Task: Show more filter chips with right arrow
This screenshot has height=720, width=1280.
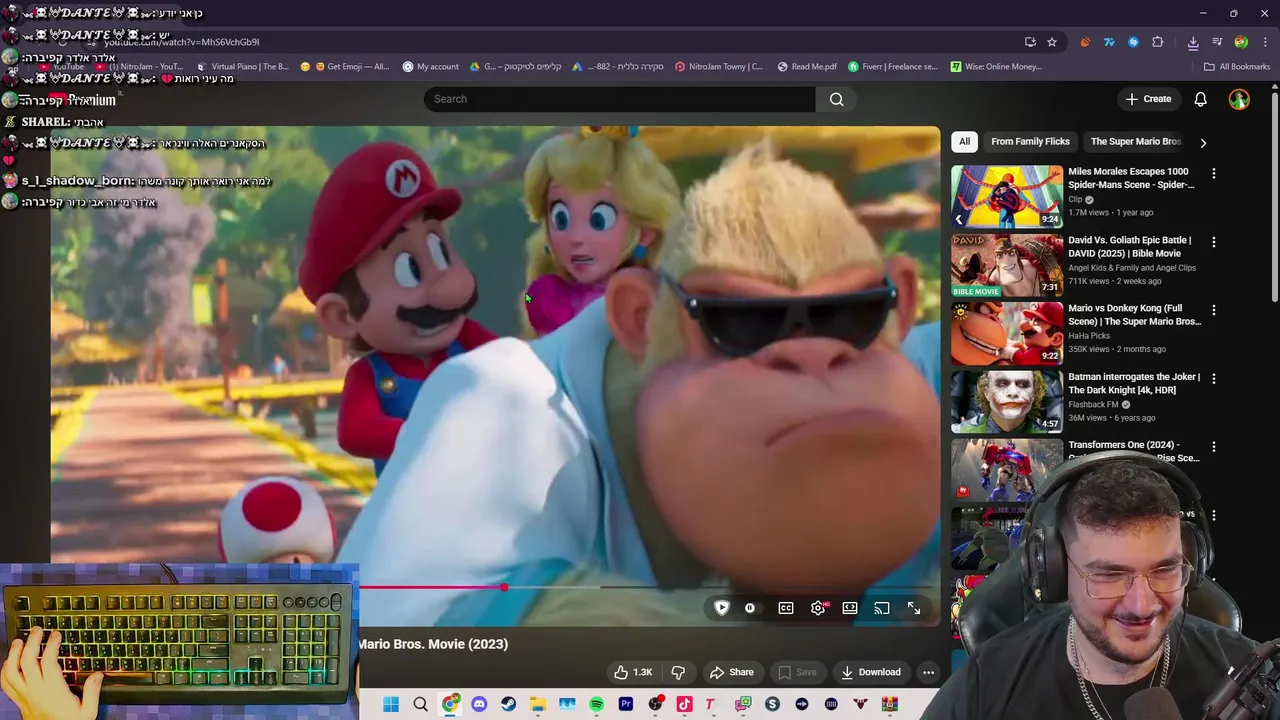Action: pyautogui.click(x=1203, y=142)
